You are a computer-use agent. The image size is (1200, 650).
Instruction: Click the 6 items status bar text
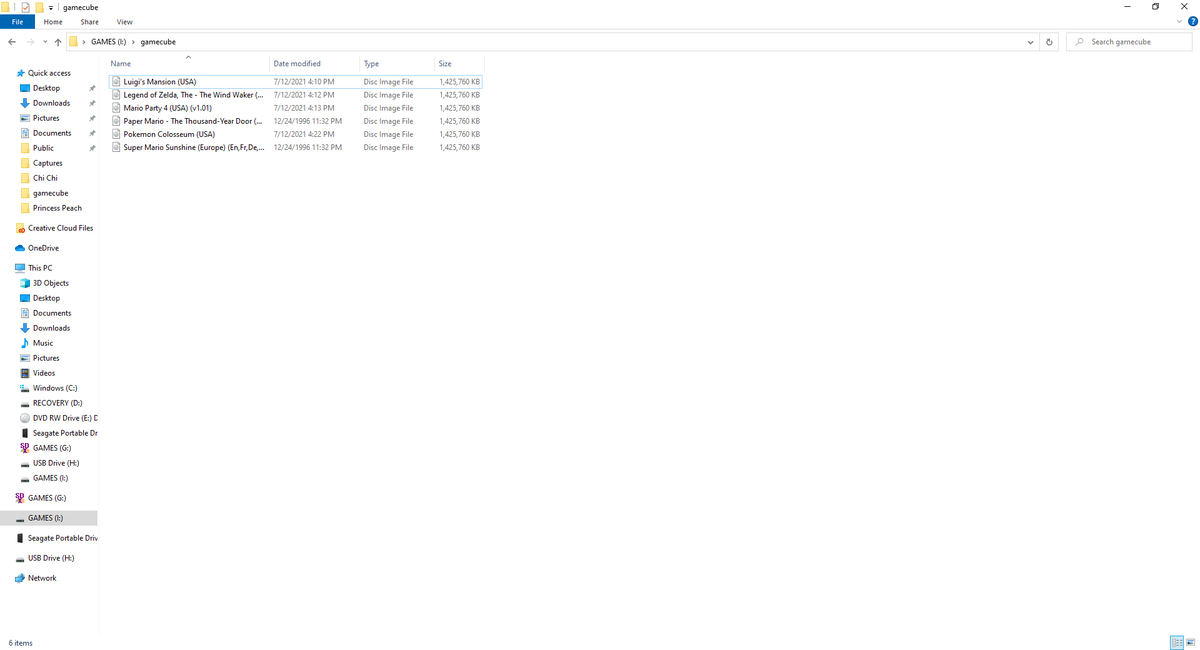[21, 643]
